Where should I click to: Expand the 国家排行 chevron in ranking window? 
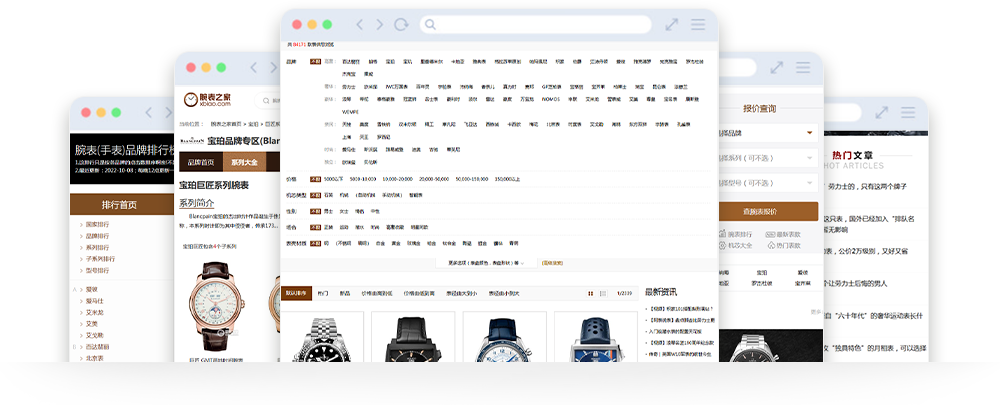pyautogui.click(x=81, y=225)
